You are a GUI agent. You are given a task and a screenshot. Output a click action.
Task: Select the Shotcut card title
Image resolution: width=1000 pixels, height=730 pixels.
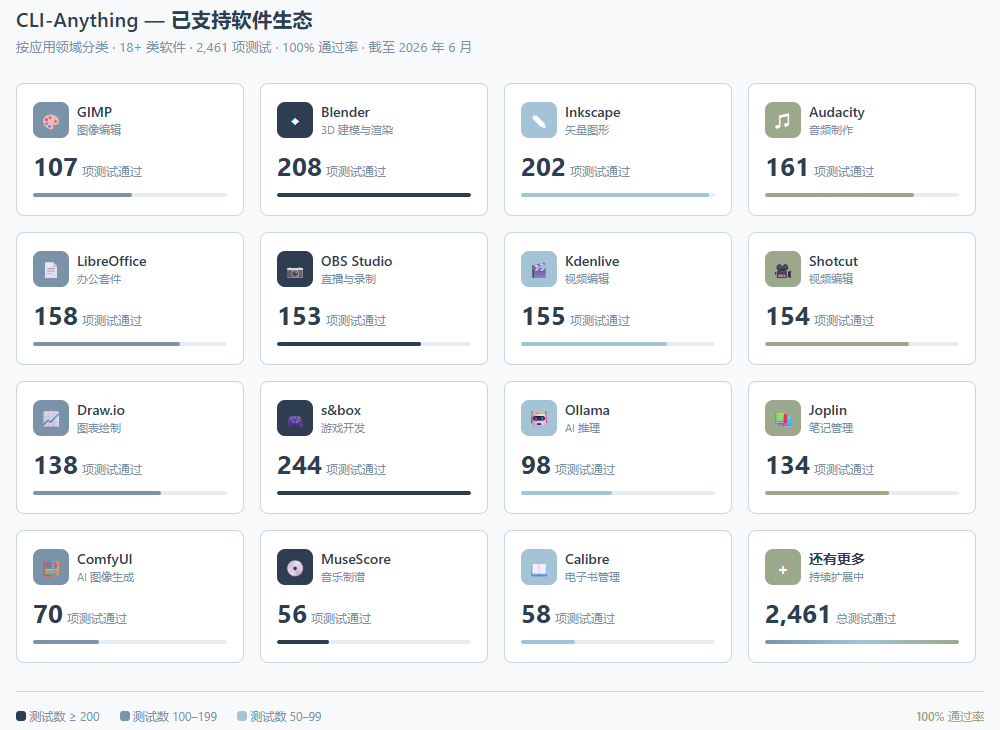click(x=833, y=261)
